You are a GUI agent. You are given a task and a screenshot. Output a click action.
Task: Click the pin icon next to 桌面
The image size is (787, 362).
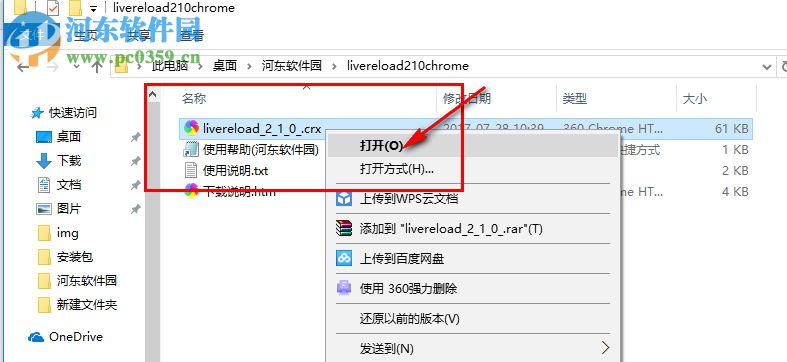135,137
